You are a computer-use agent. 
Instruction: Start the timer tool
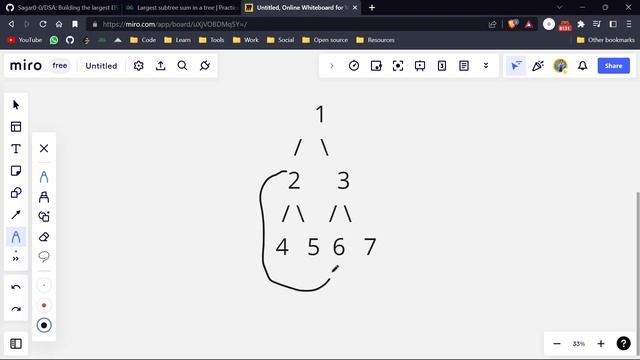pos(354,66)
